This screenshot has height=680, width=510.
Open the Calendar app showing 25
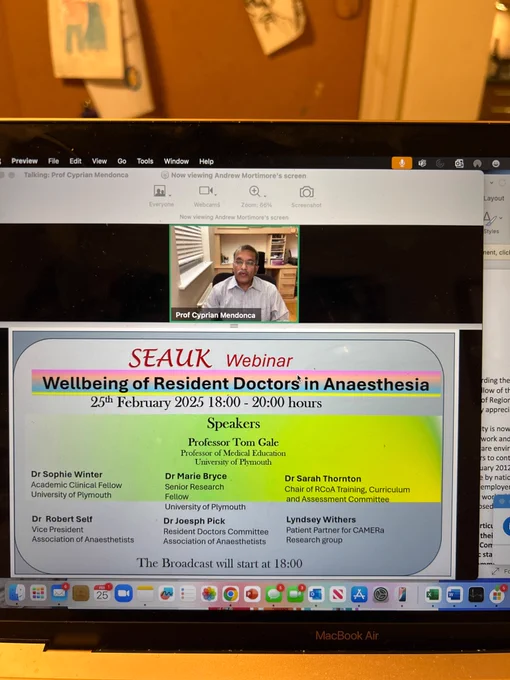[x=102, y=593]
